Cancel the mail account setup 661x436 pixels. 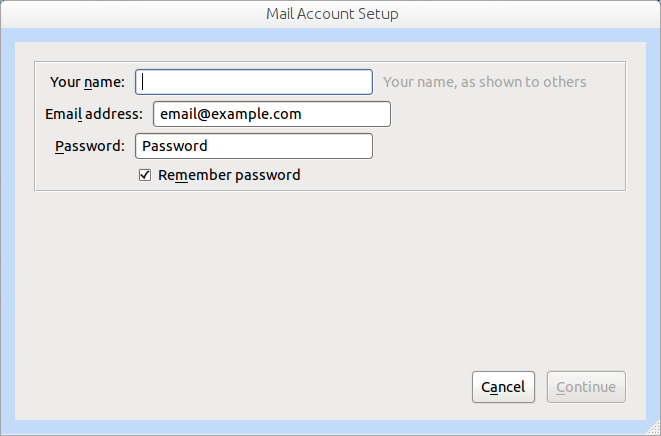[x=503, y=387]
